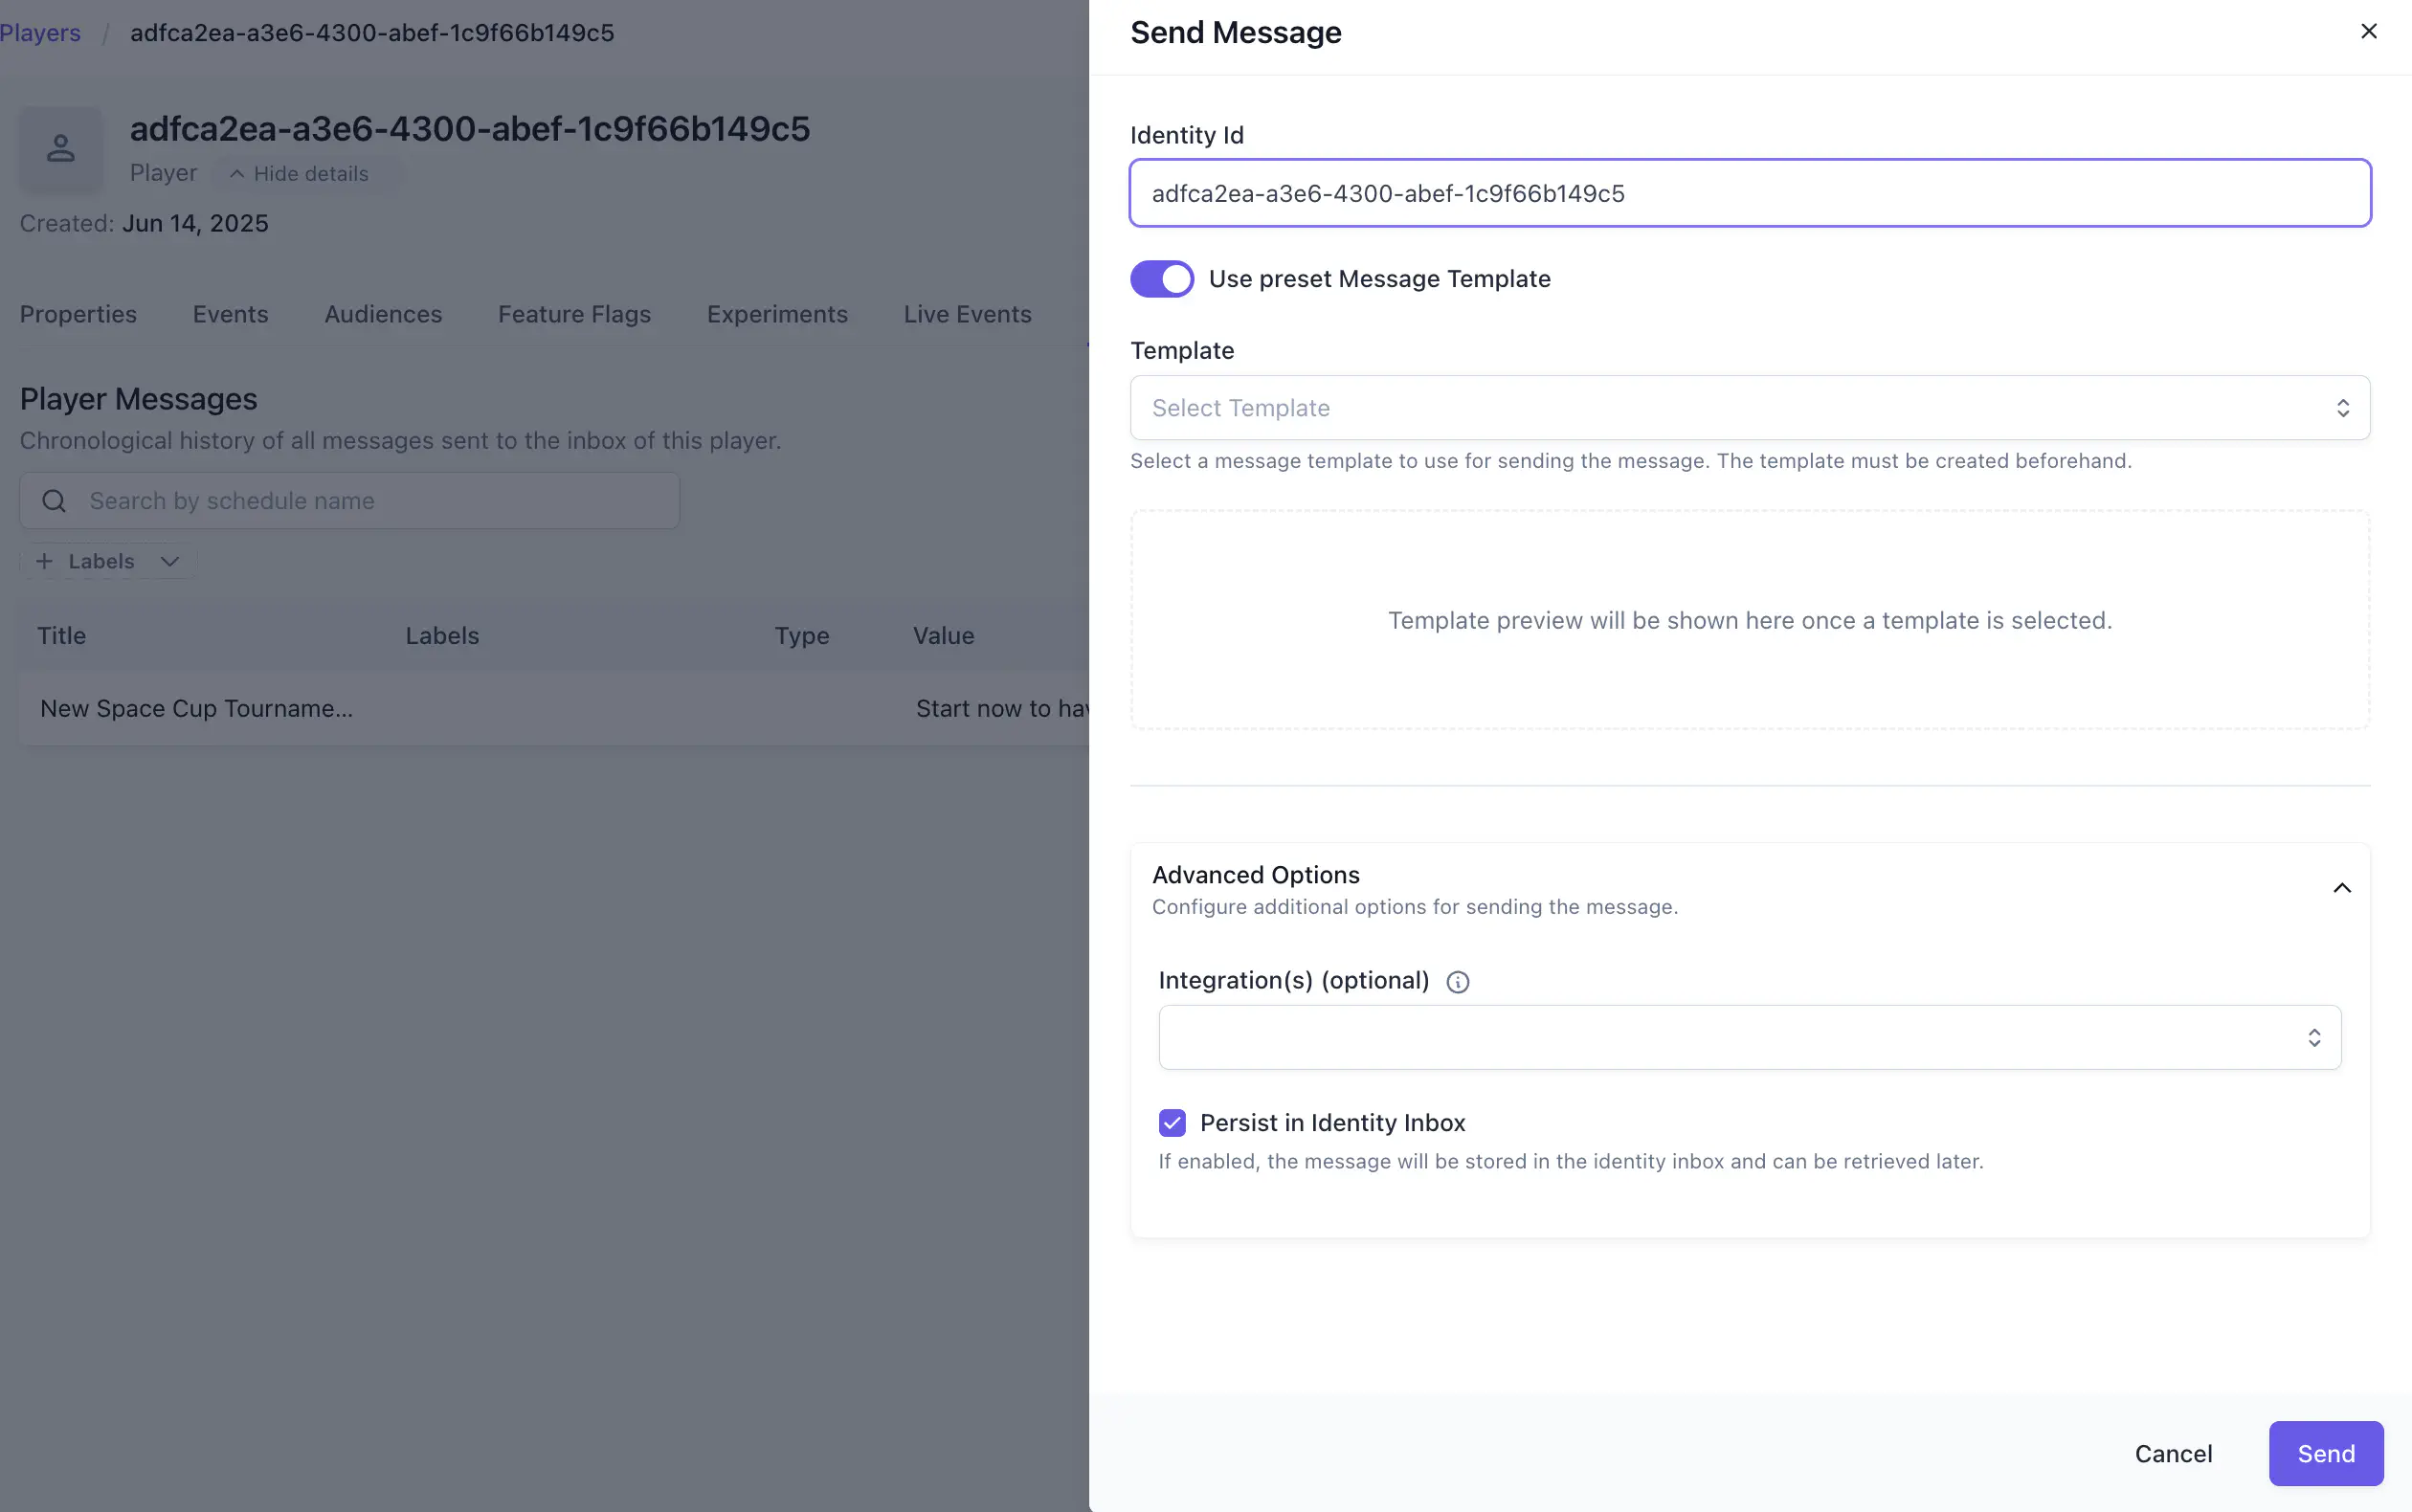The image size is (2412, 1512).
Task: Click Cancel to dismiss the dialog
Action: 2172,1453
